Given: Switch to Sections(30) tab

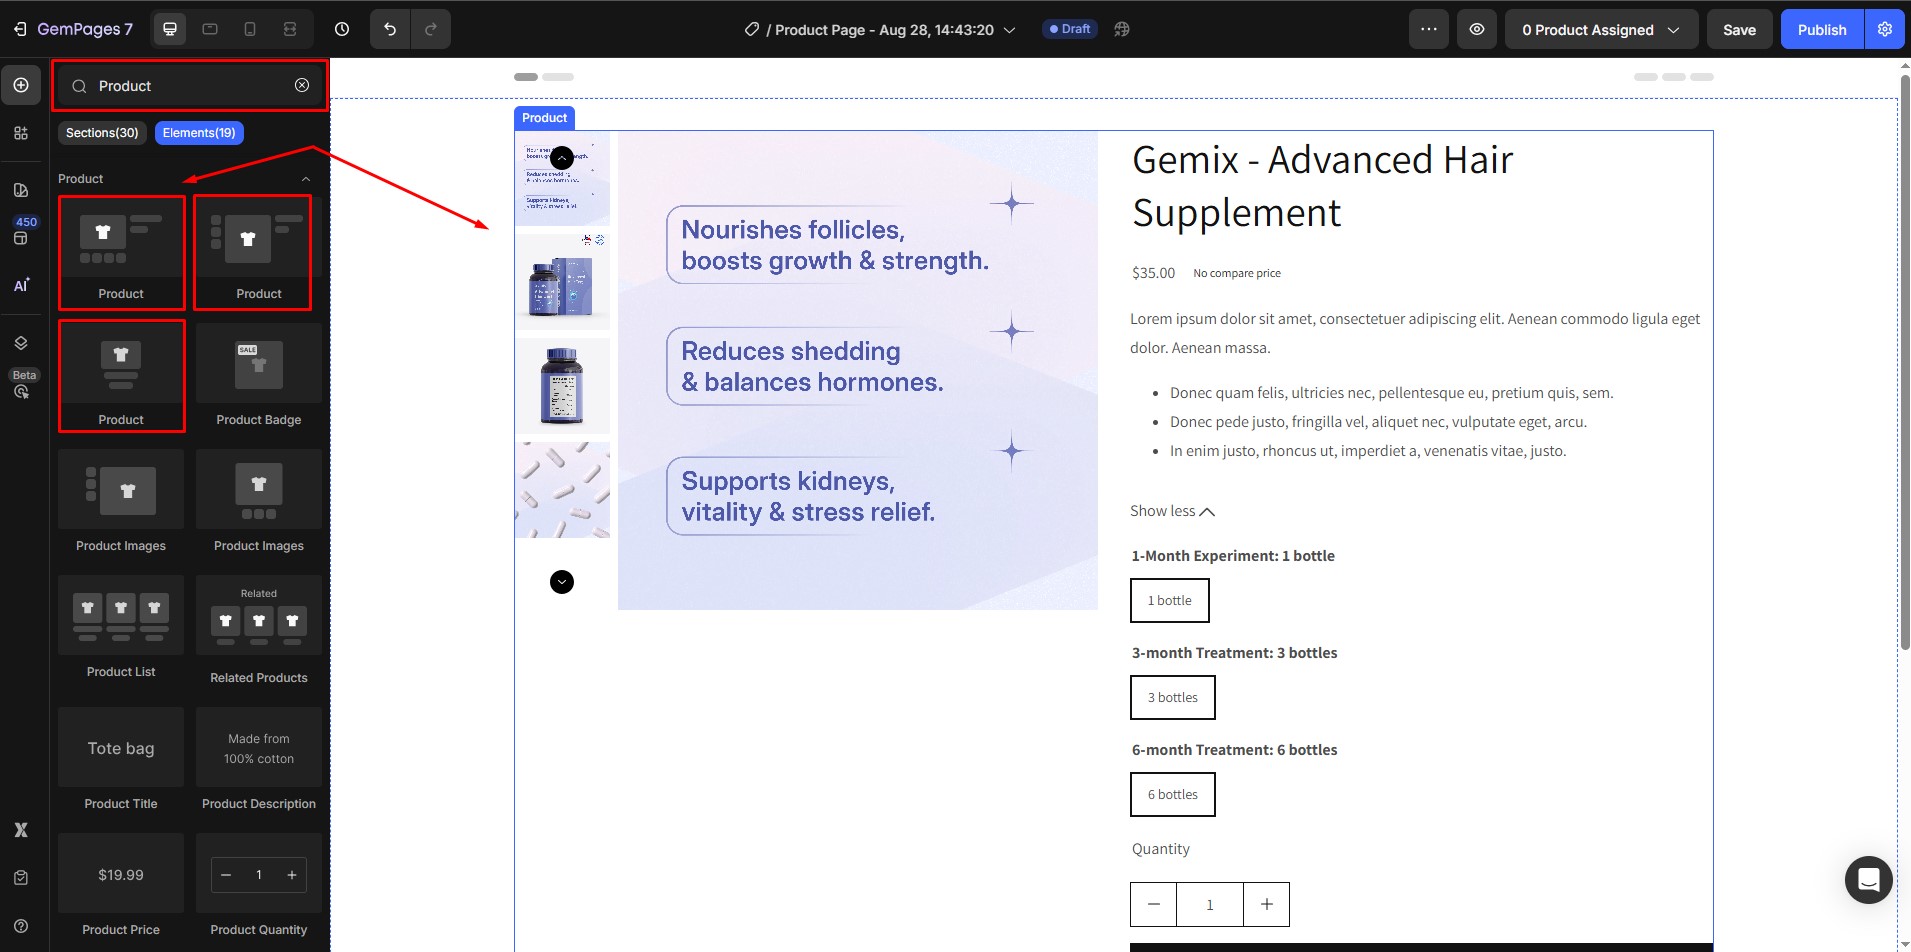Looking at the screenshot, I should point(102,133).
